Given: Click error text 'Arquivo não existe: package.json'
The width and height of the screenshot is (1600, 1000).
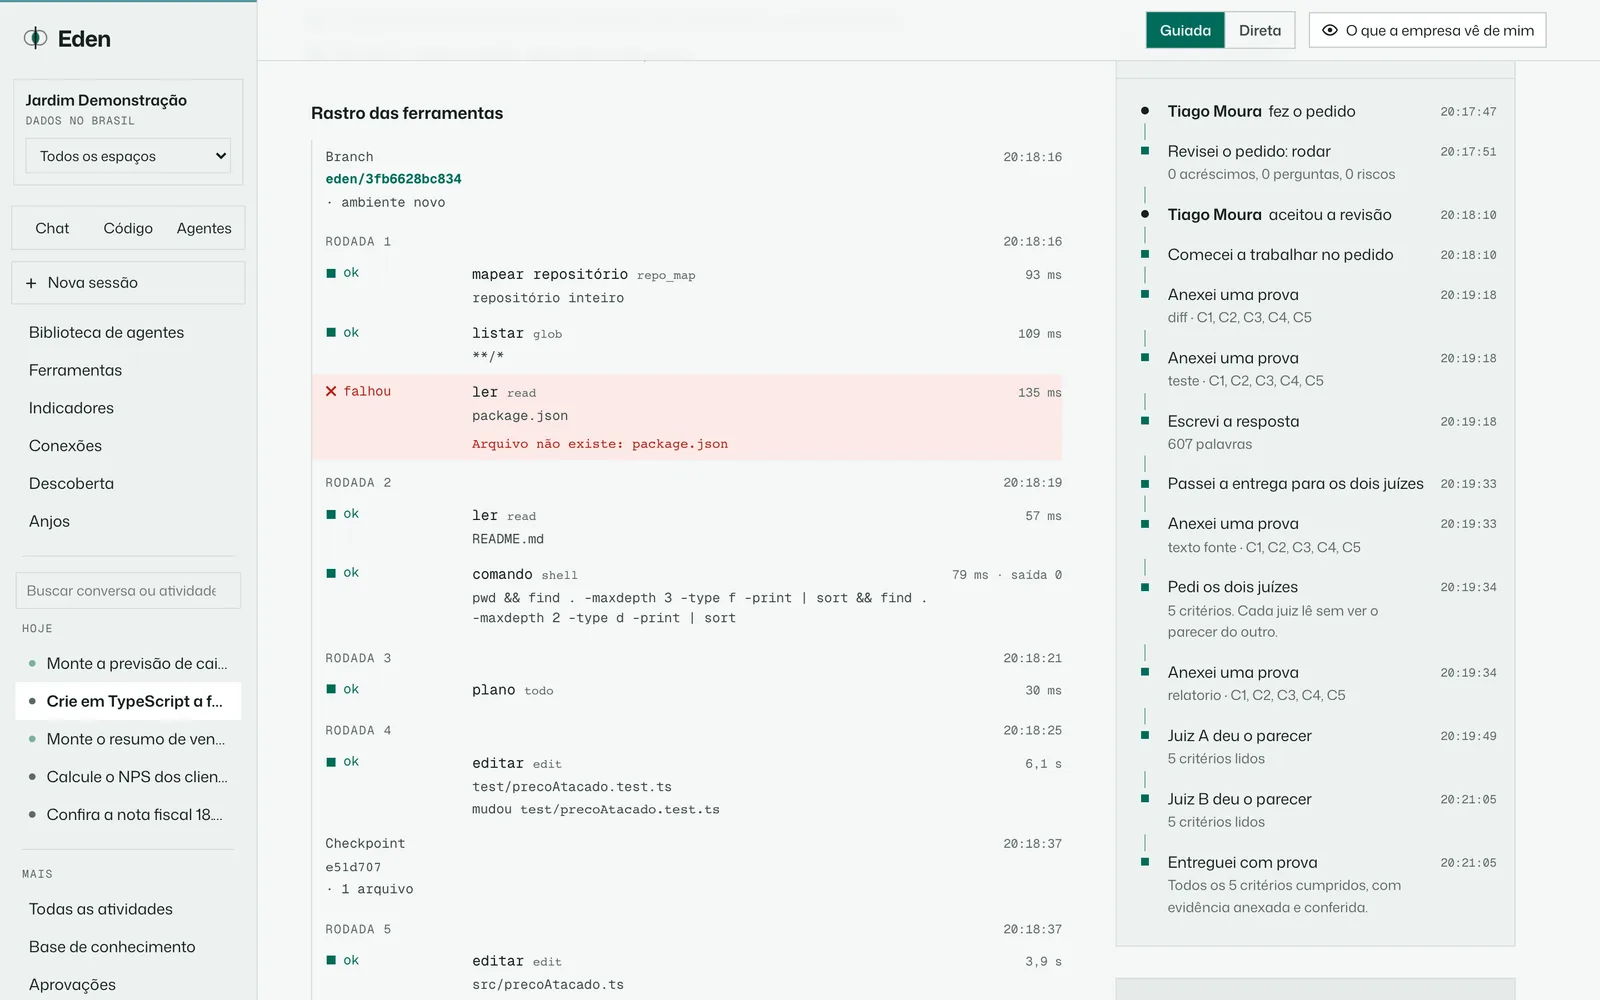Looking at the screenshot, I should pos(600,444).
